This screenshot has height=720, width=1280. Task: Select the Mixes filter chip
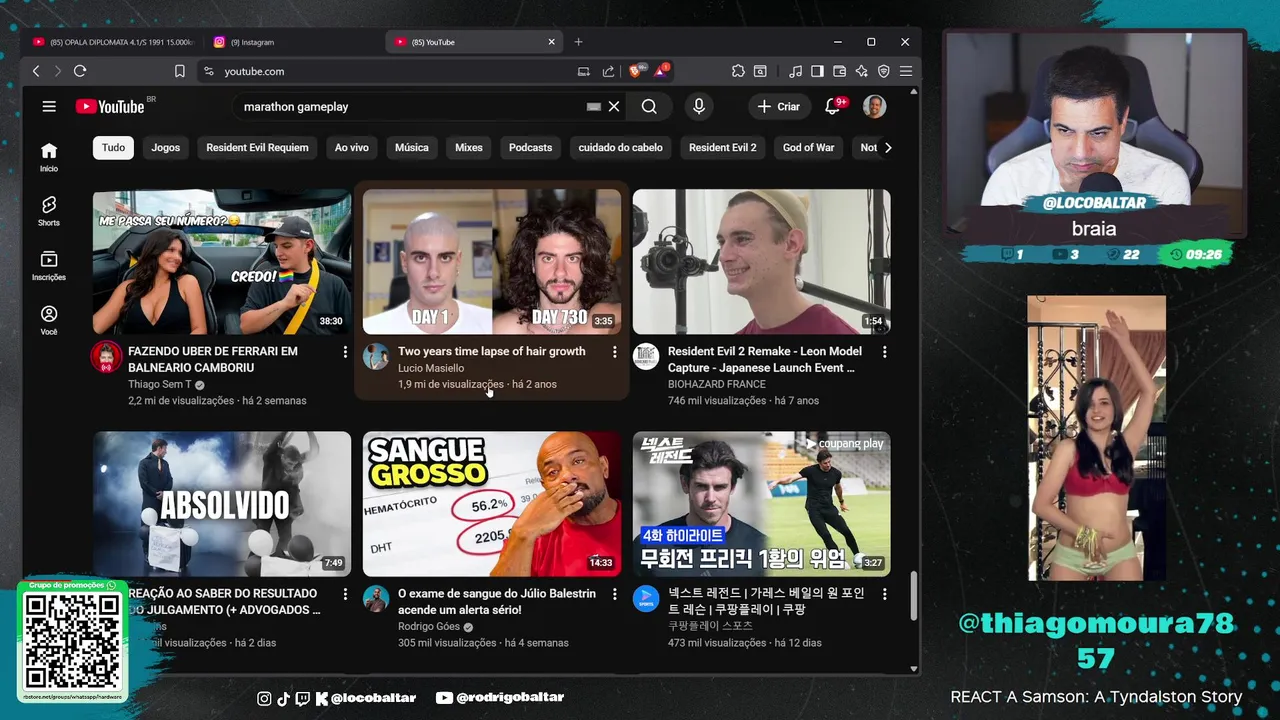coord(469,148)
